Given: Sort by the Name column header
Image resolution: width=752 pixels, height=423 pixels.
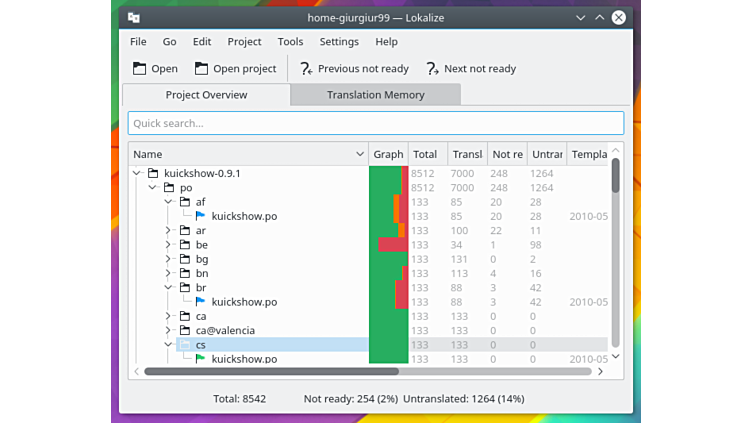Looking at the screenshot, I should pos(240,154).
